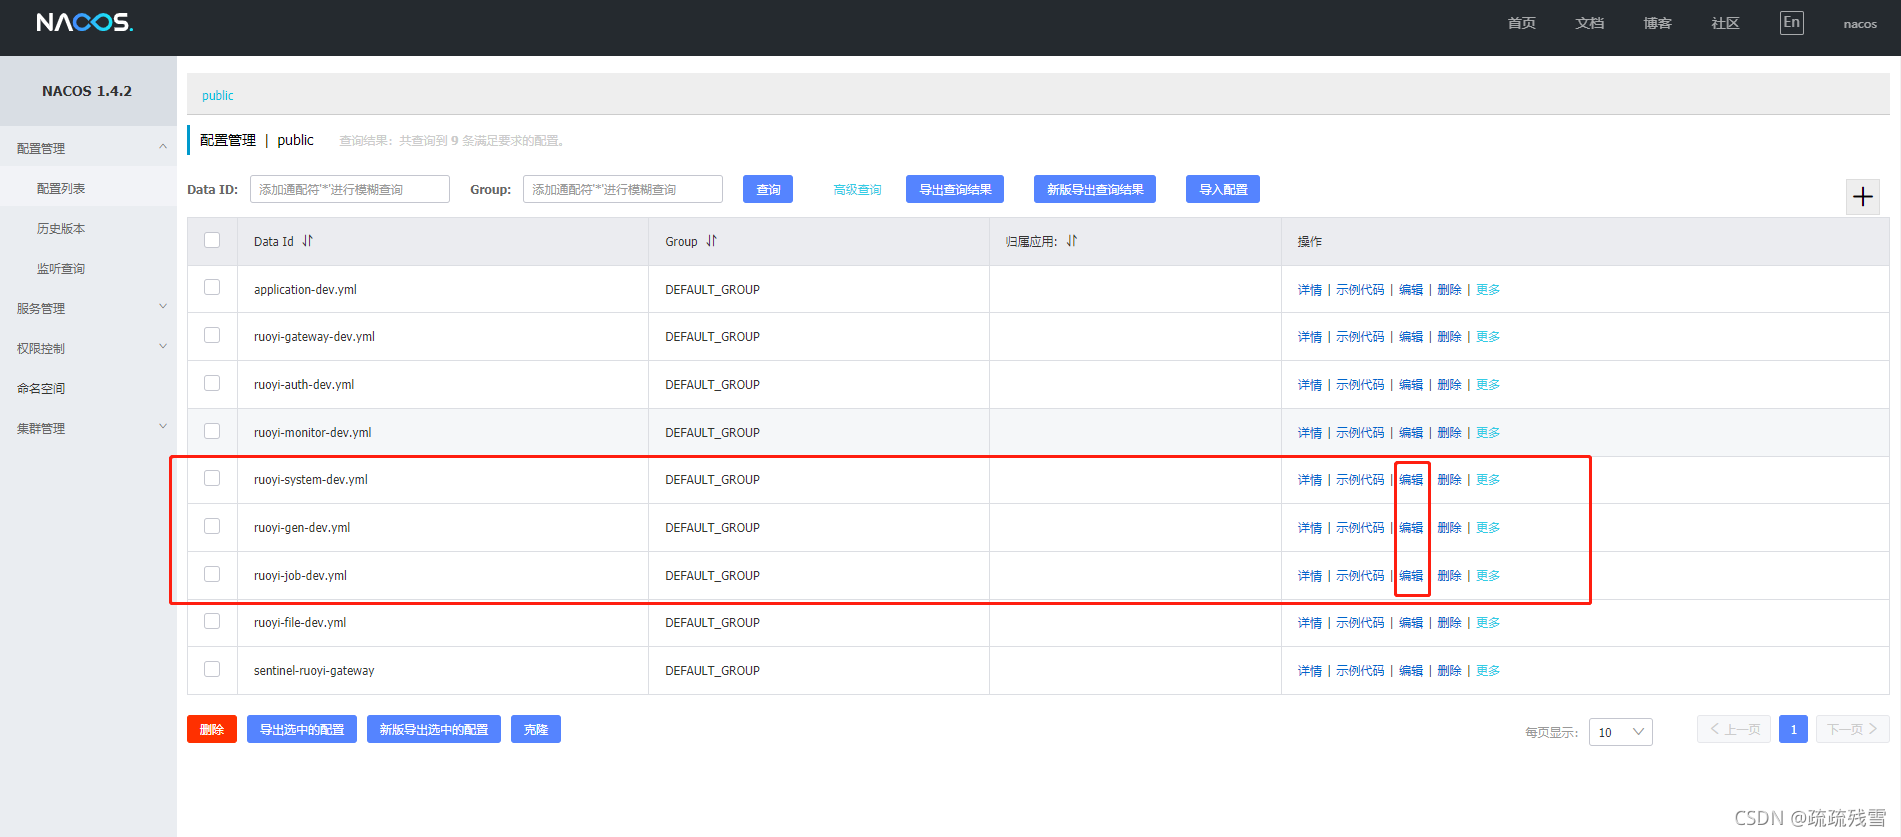Check the ruoyi-gen-dev.yml row checkbox
The height and width of the screenshot is (837, 1901).
pyautogui.click(x=212, y=526)
